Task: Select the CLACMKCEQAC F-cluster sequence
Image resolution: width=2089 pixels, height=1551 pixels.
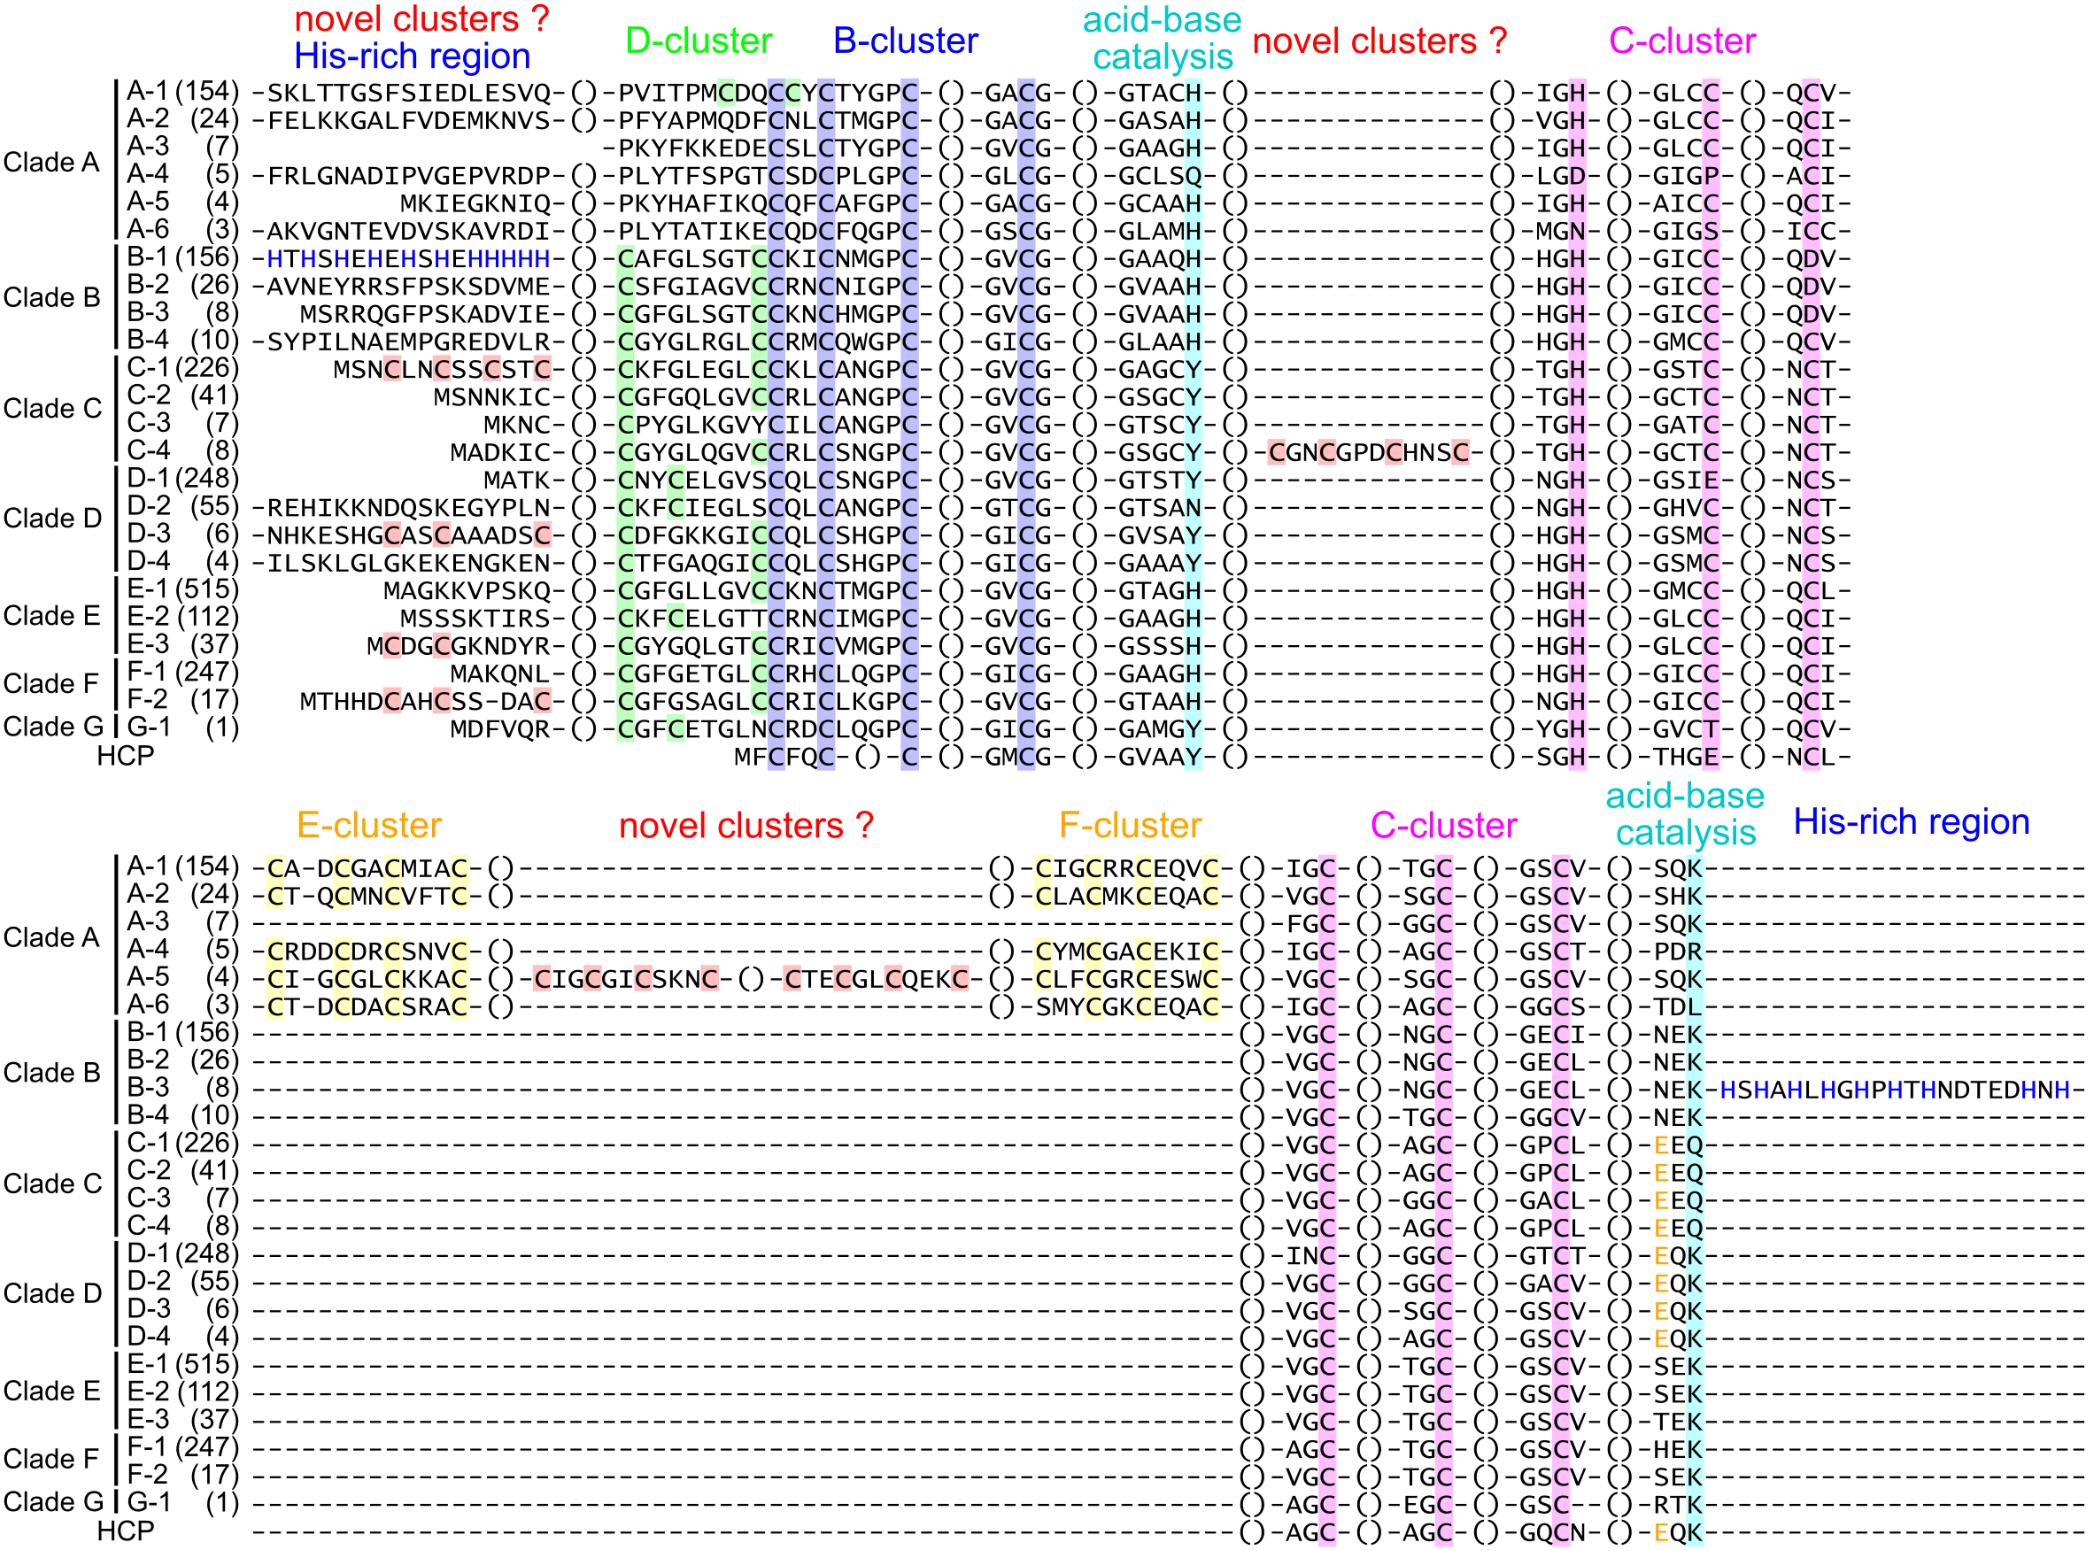Action: (1128, 895)
